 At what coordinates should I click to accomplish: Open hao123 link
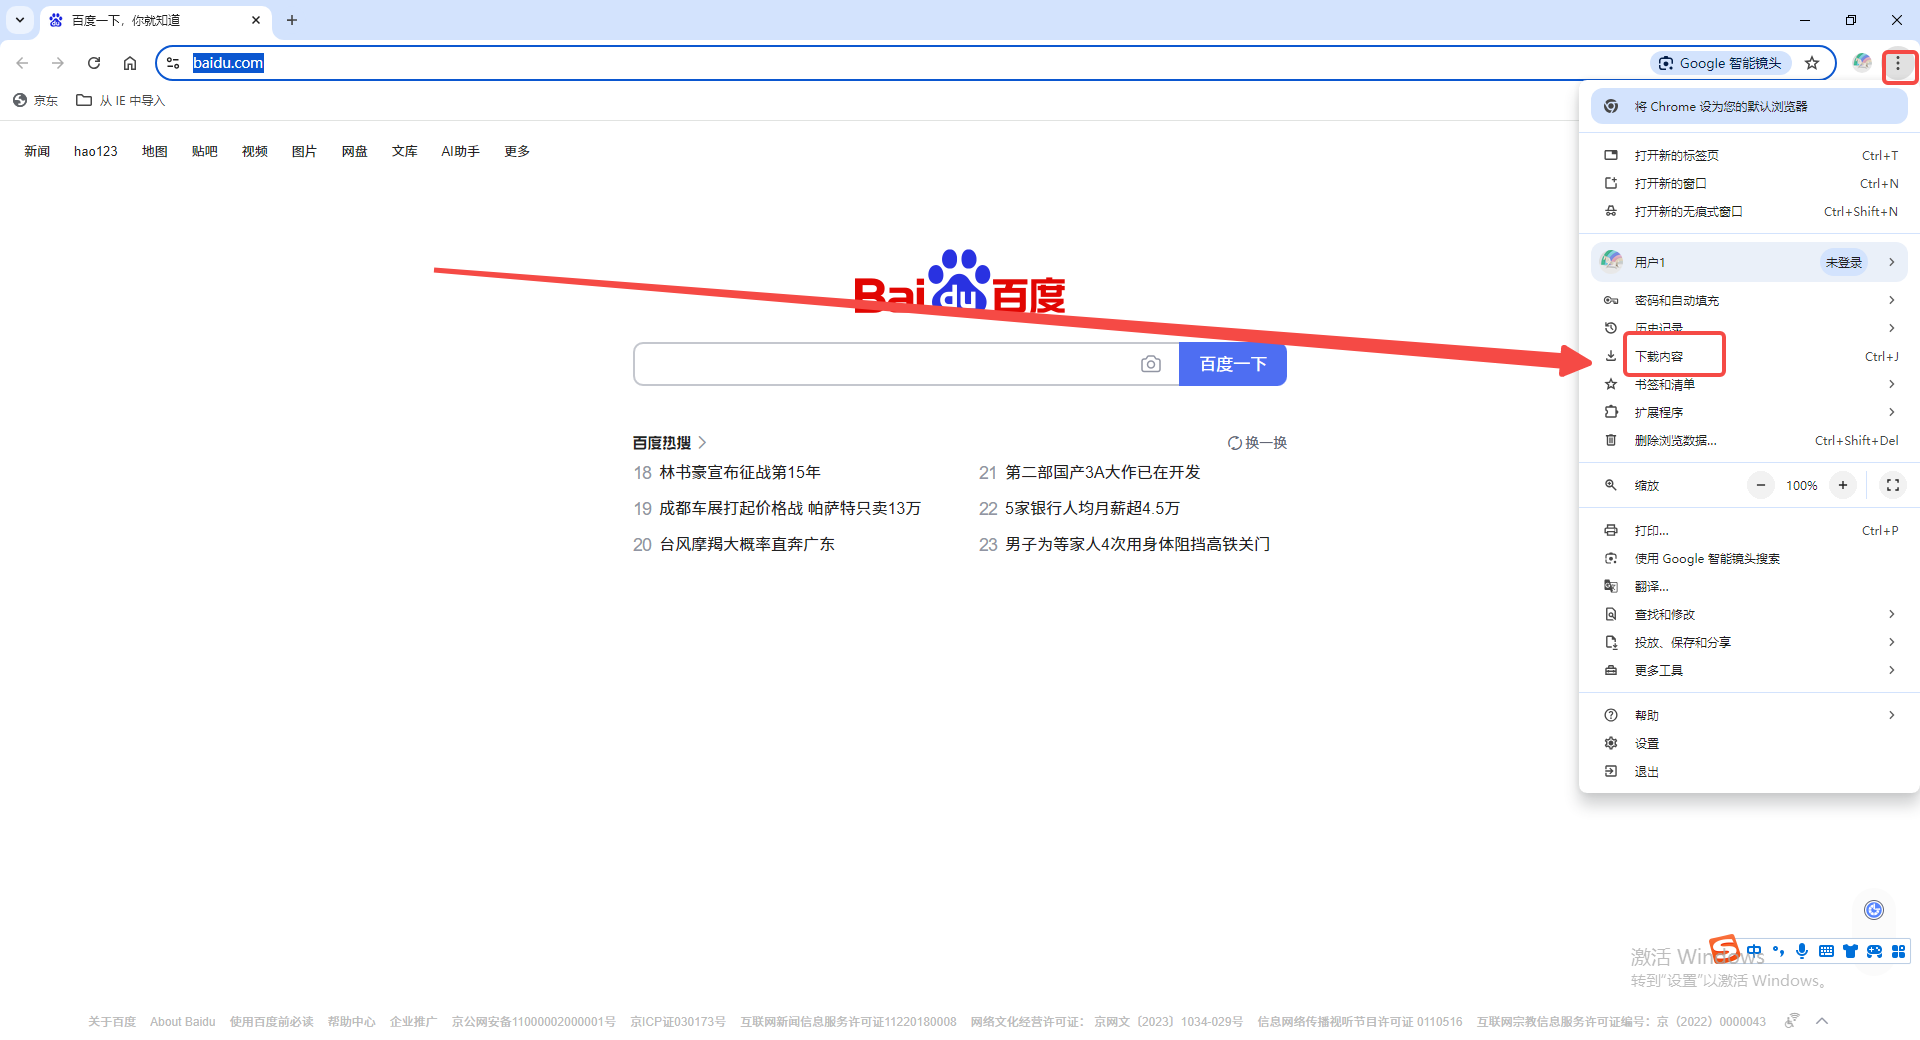96,151
